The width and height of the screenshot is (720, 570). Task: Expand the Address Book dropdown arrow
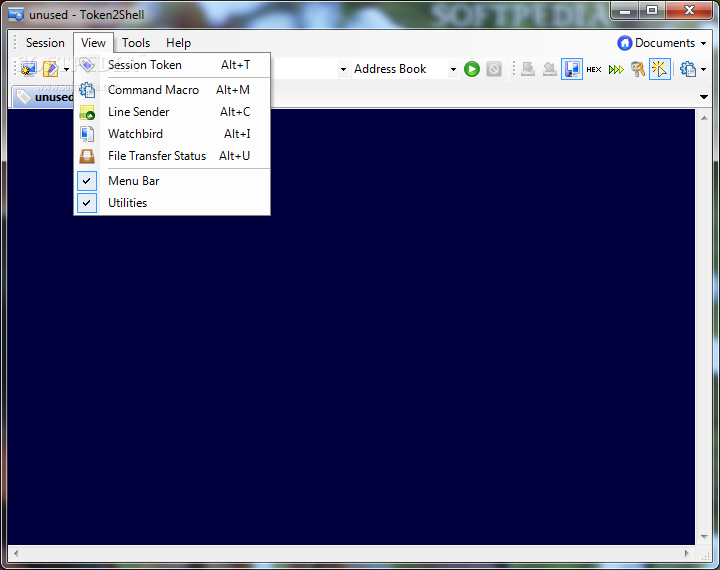click(x=453, y=69)
